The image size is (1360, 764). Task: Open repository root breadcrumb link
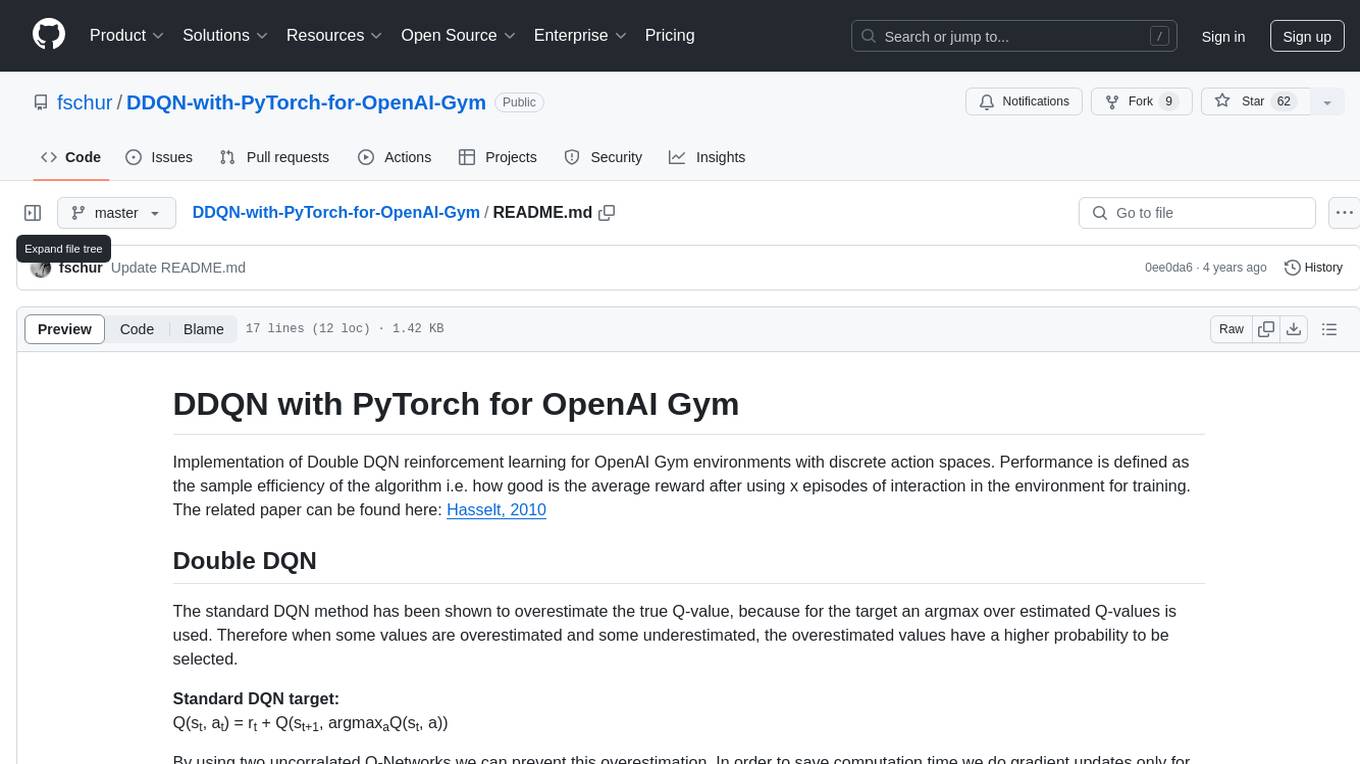pyautogui.click(x=336, y=213)
